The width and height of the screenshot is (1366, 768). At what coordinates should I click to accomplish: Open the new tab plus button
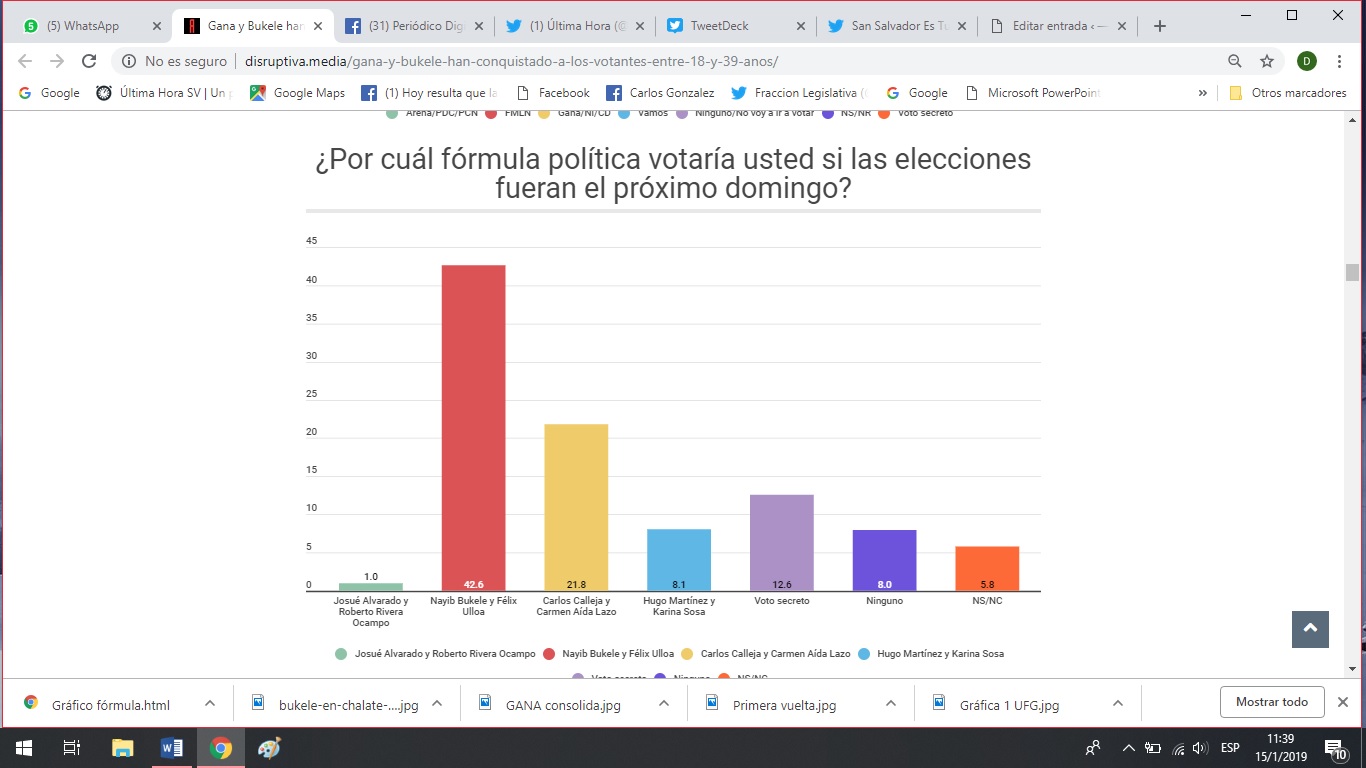(1160, 26)
